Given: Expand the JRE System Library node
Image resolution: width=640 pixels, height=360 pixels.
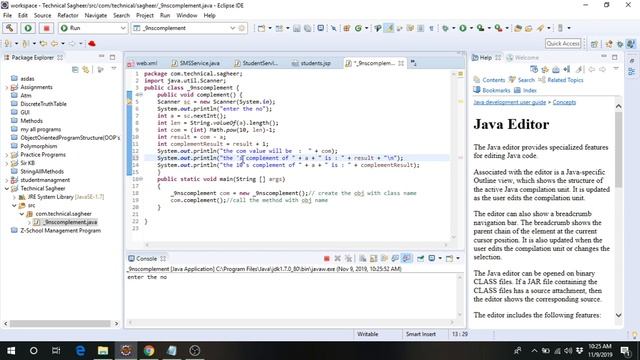Looking at the screenshot, I should 14,197.
